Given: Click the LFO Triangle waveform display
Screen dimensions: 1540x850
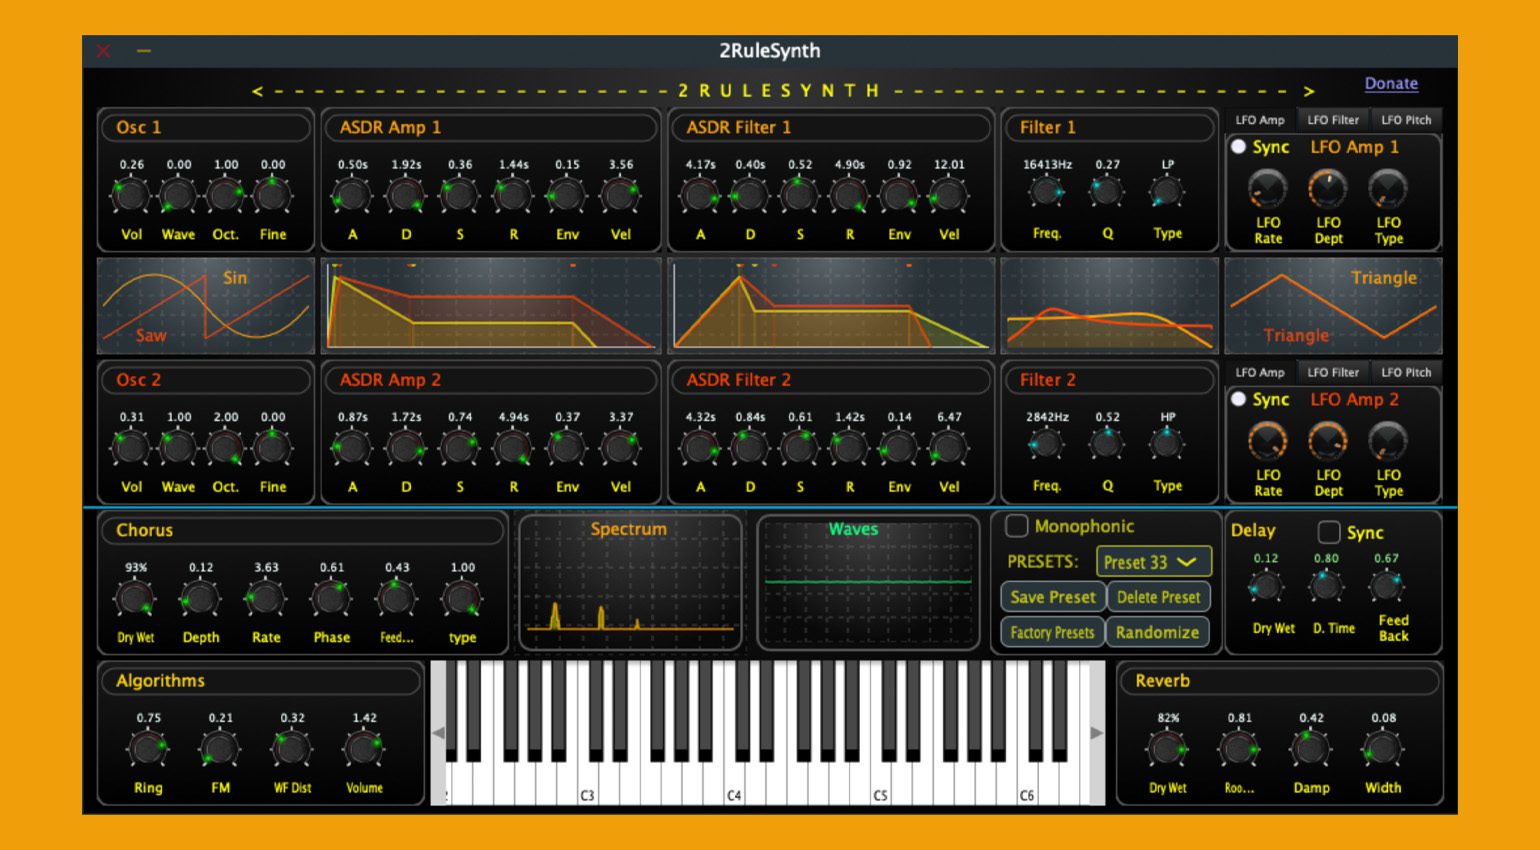Looking at the screenshot, I should click(1333, 306).
